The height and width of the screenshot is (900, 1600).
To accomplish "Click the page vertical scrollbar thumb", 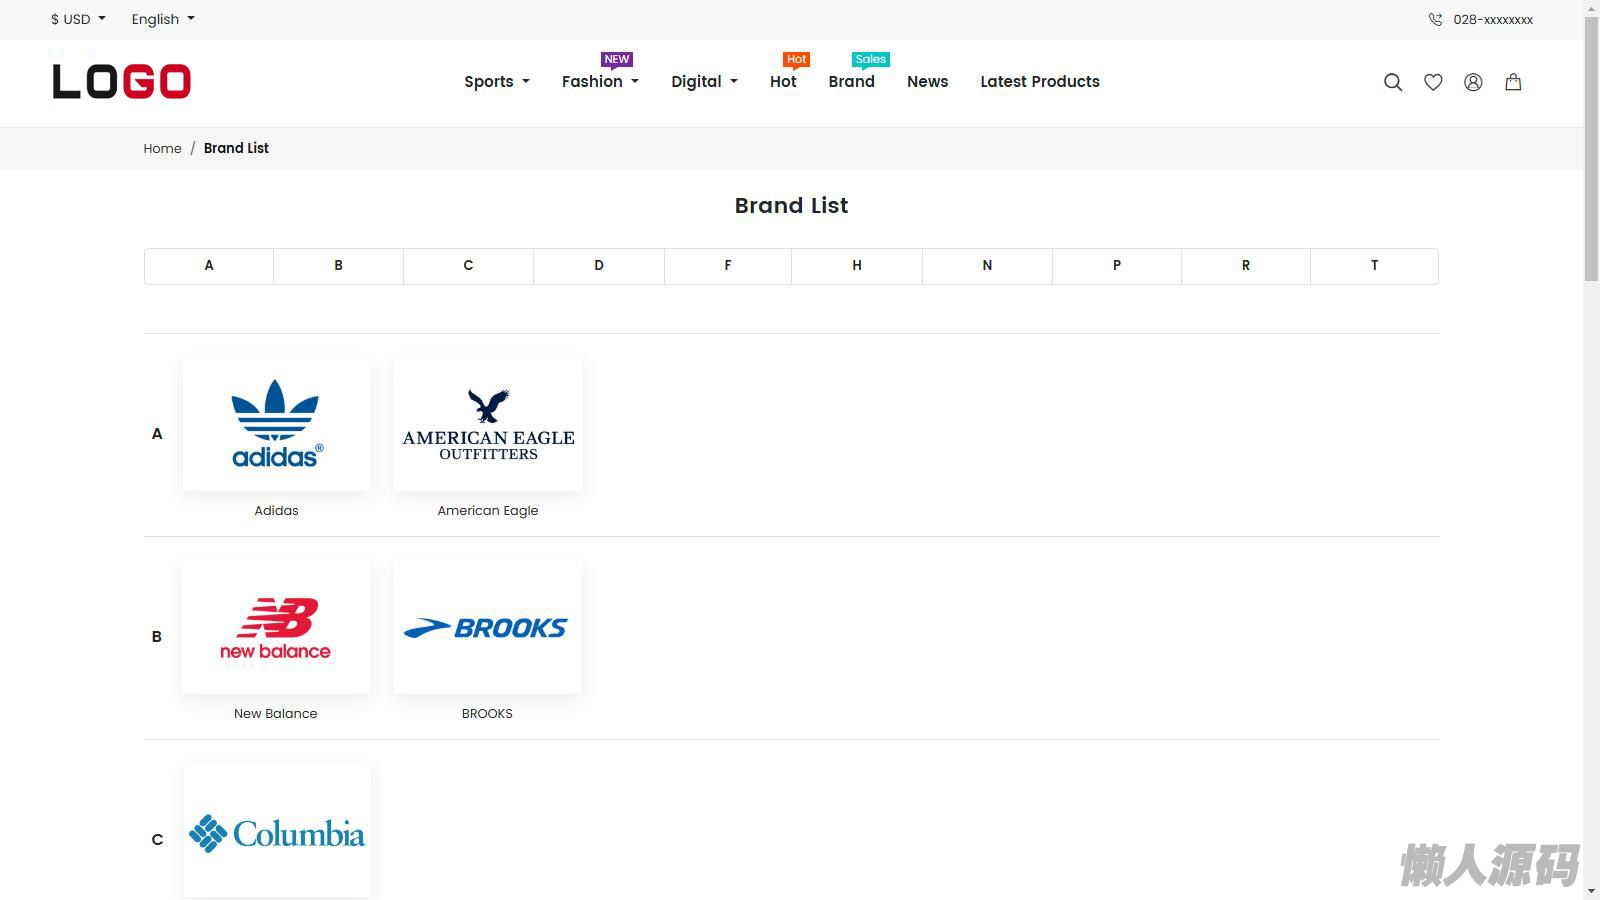I will point(1592,150).
